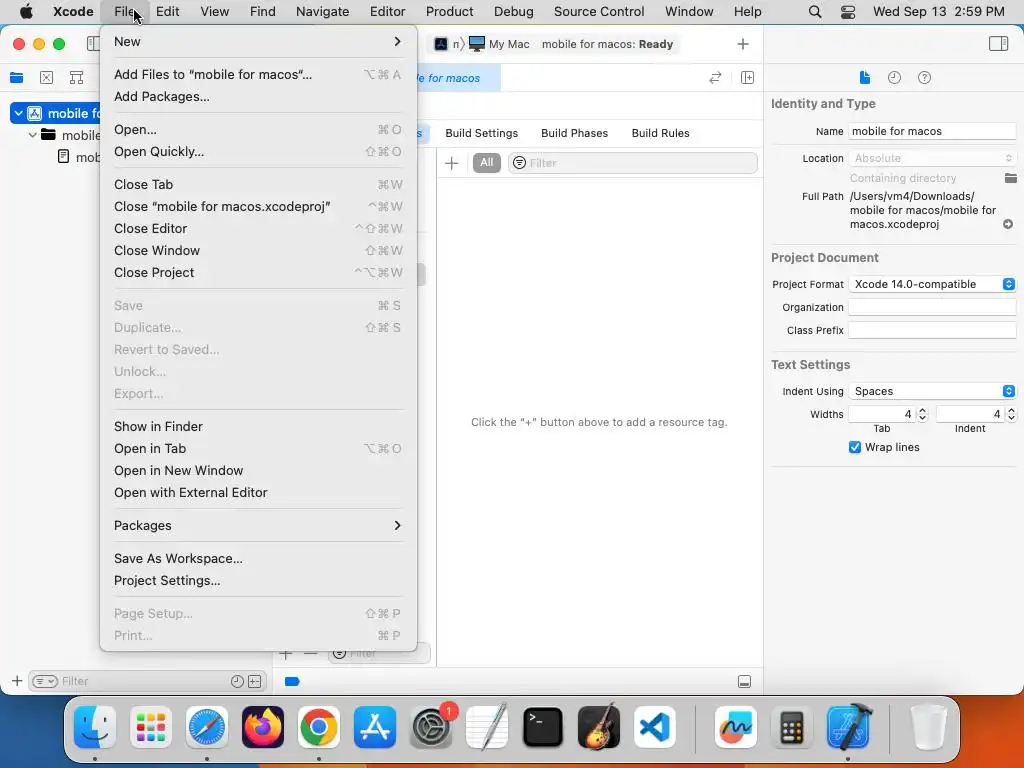The height and width of the screenshot is (768, 1024).
Task: Select the All tags filter toggle
Action: 487,163
